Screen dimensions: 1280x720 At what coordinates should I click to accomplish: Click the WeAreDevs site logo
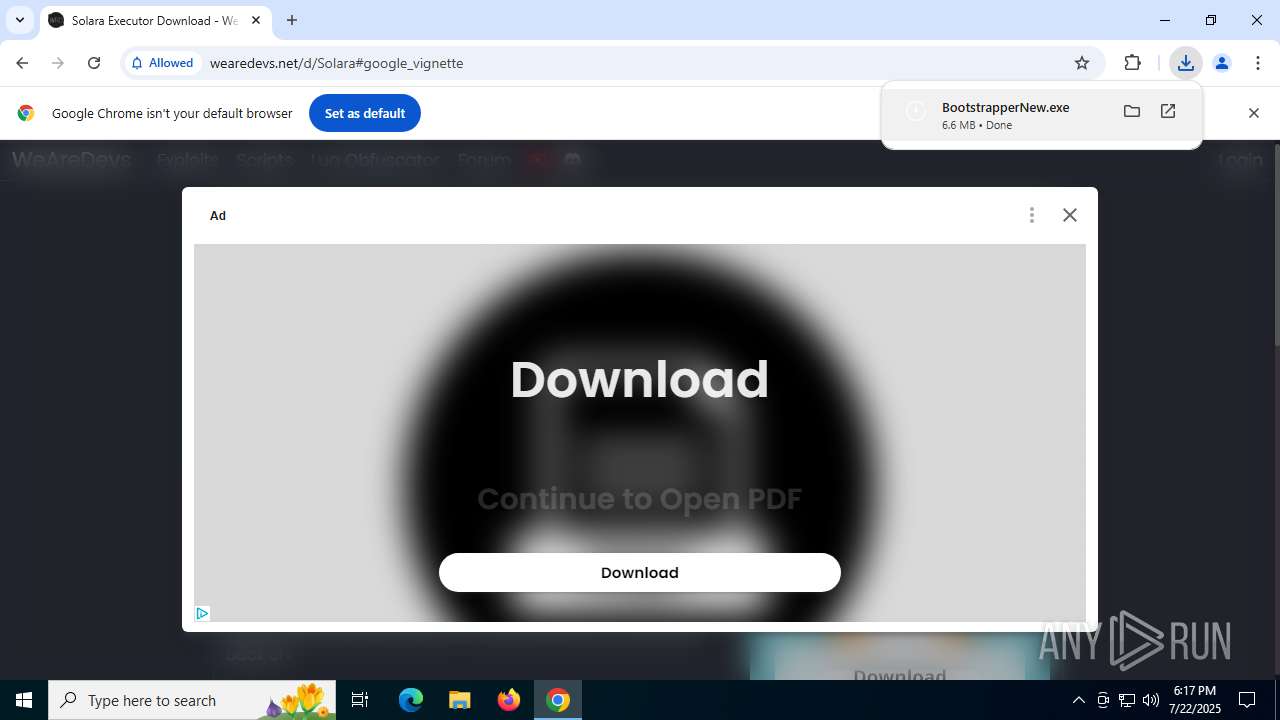tap(71, 160)
